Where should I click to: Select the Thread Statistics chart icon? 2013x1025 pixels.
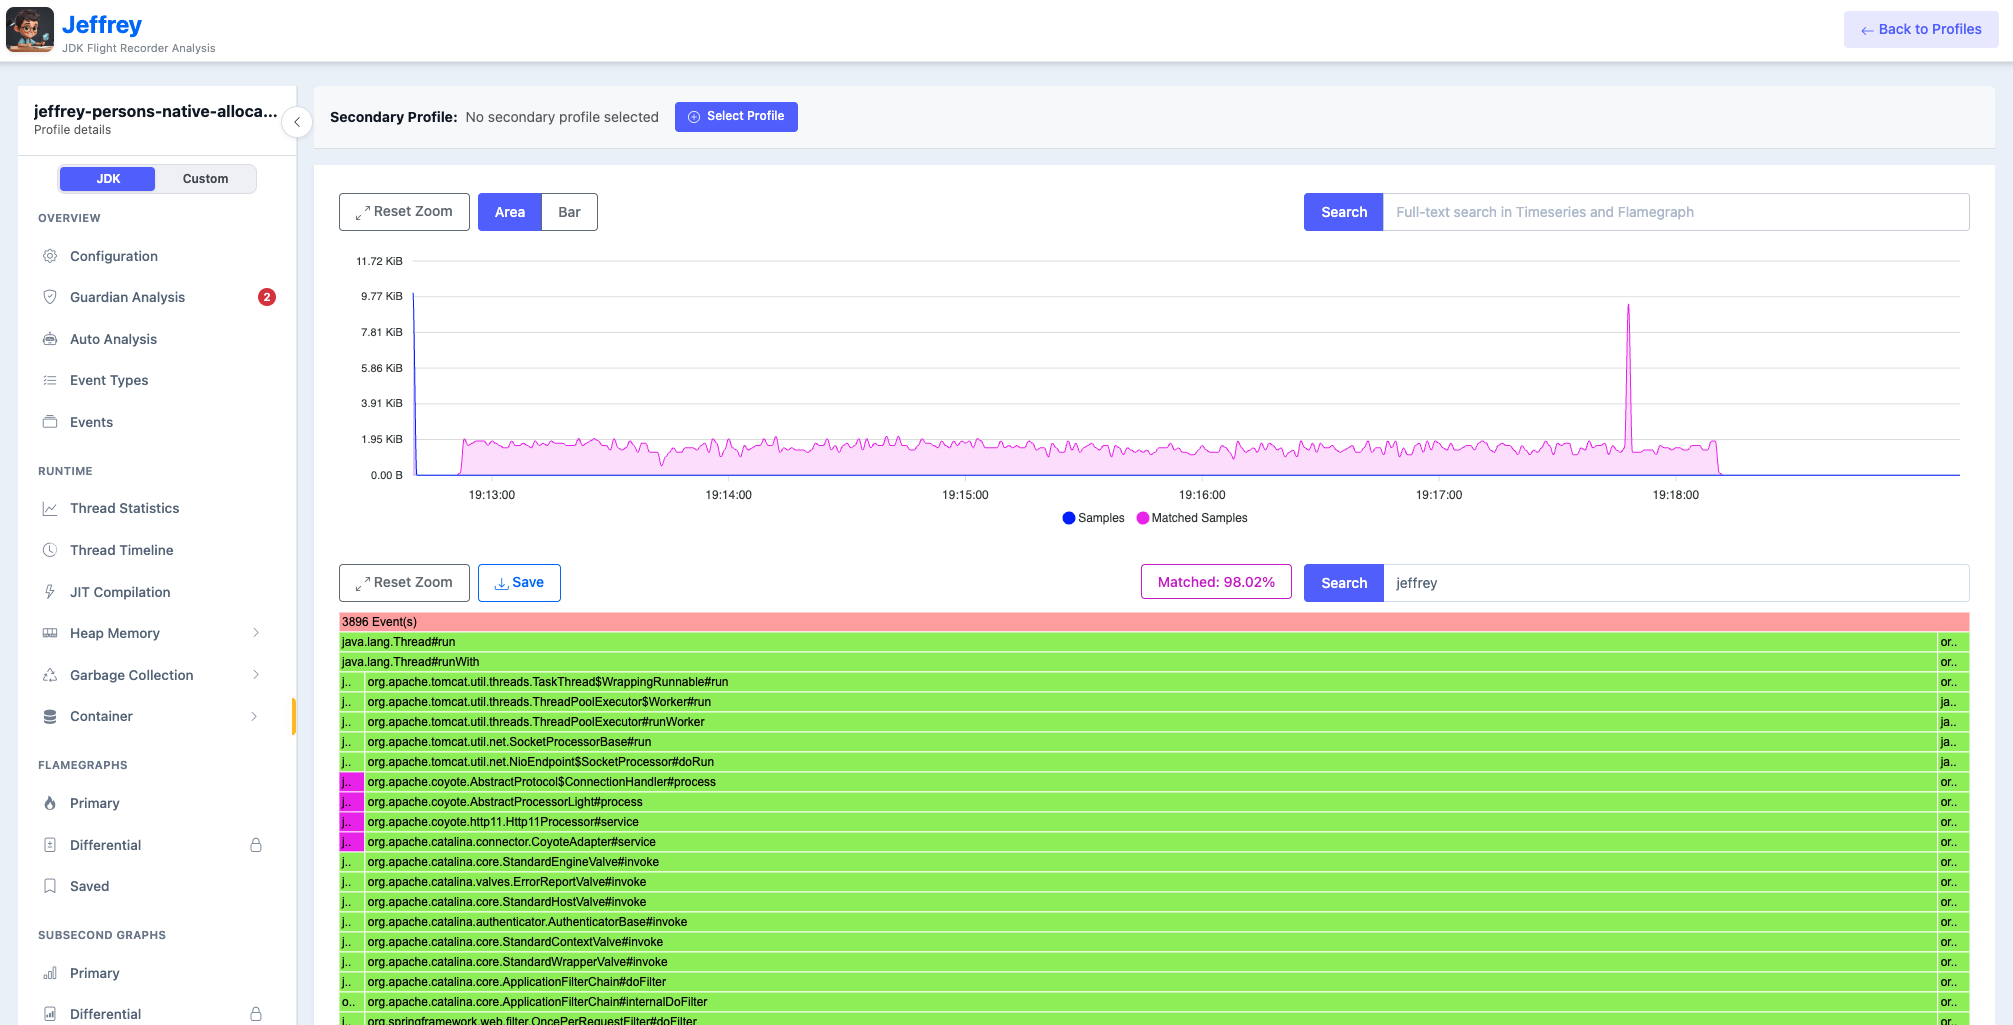tap(50, 508)
